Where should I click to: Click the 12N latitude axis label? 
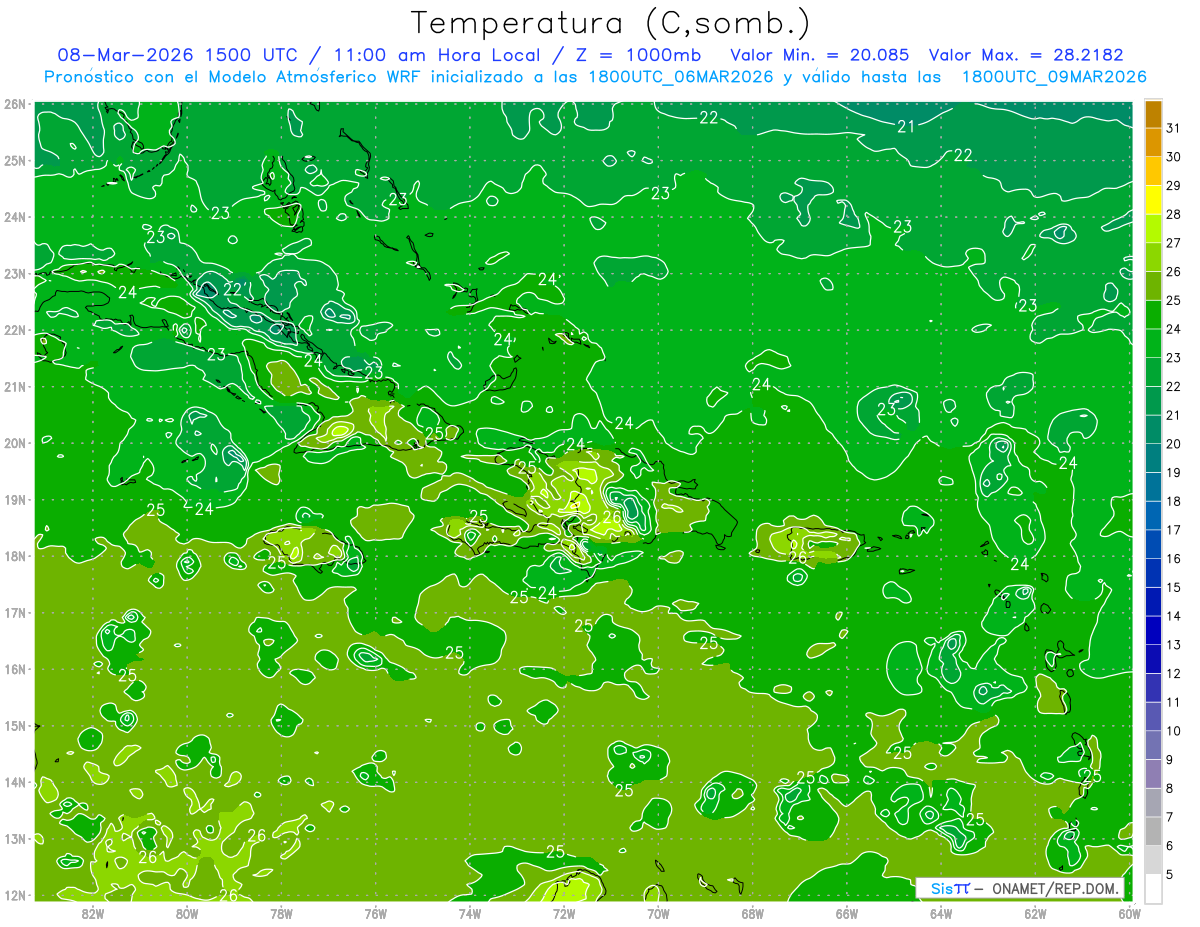pos(15,895)
